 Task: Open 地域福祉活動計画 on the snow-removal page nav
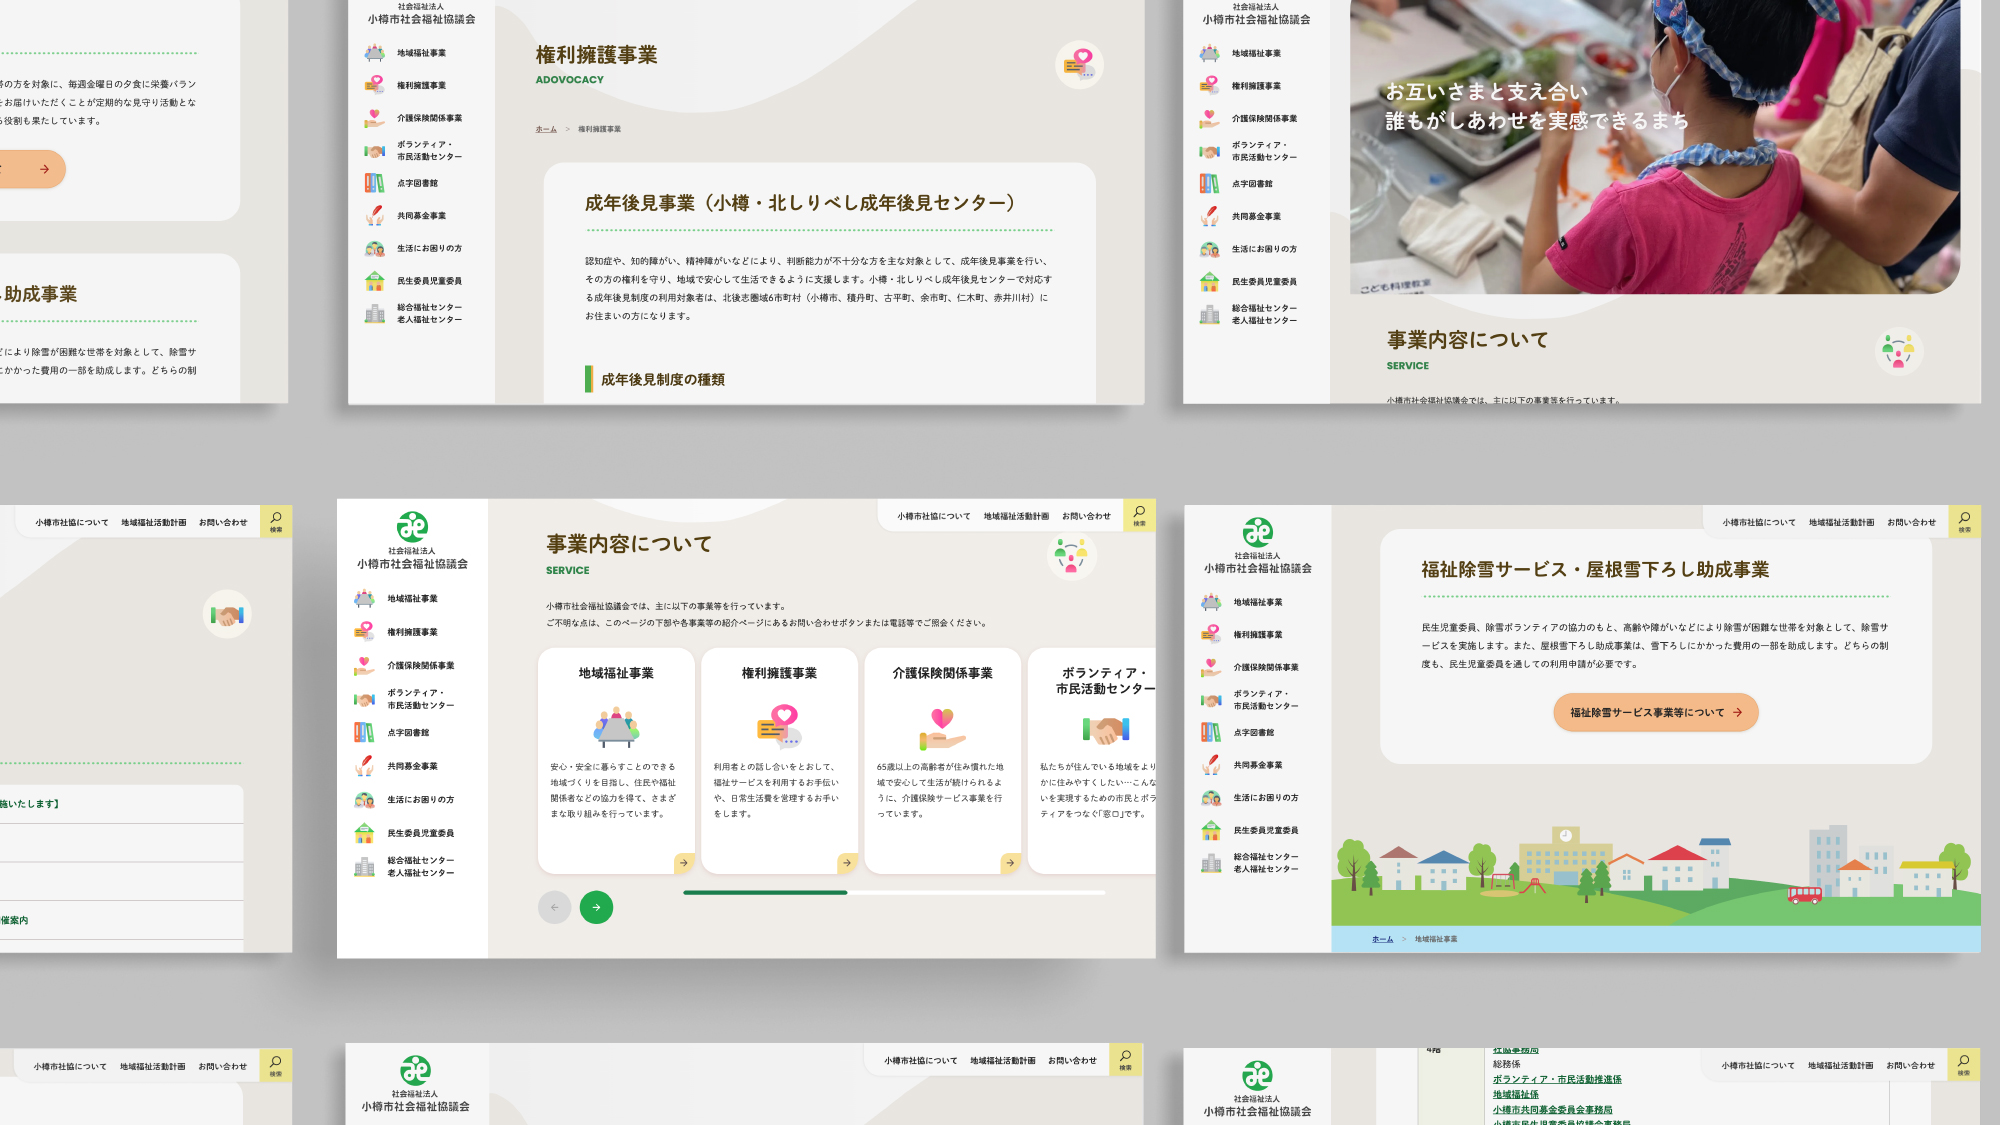point(1841,522)
